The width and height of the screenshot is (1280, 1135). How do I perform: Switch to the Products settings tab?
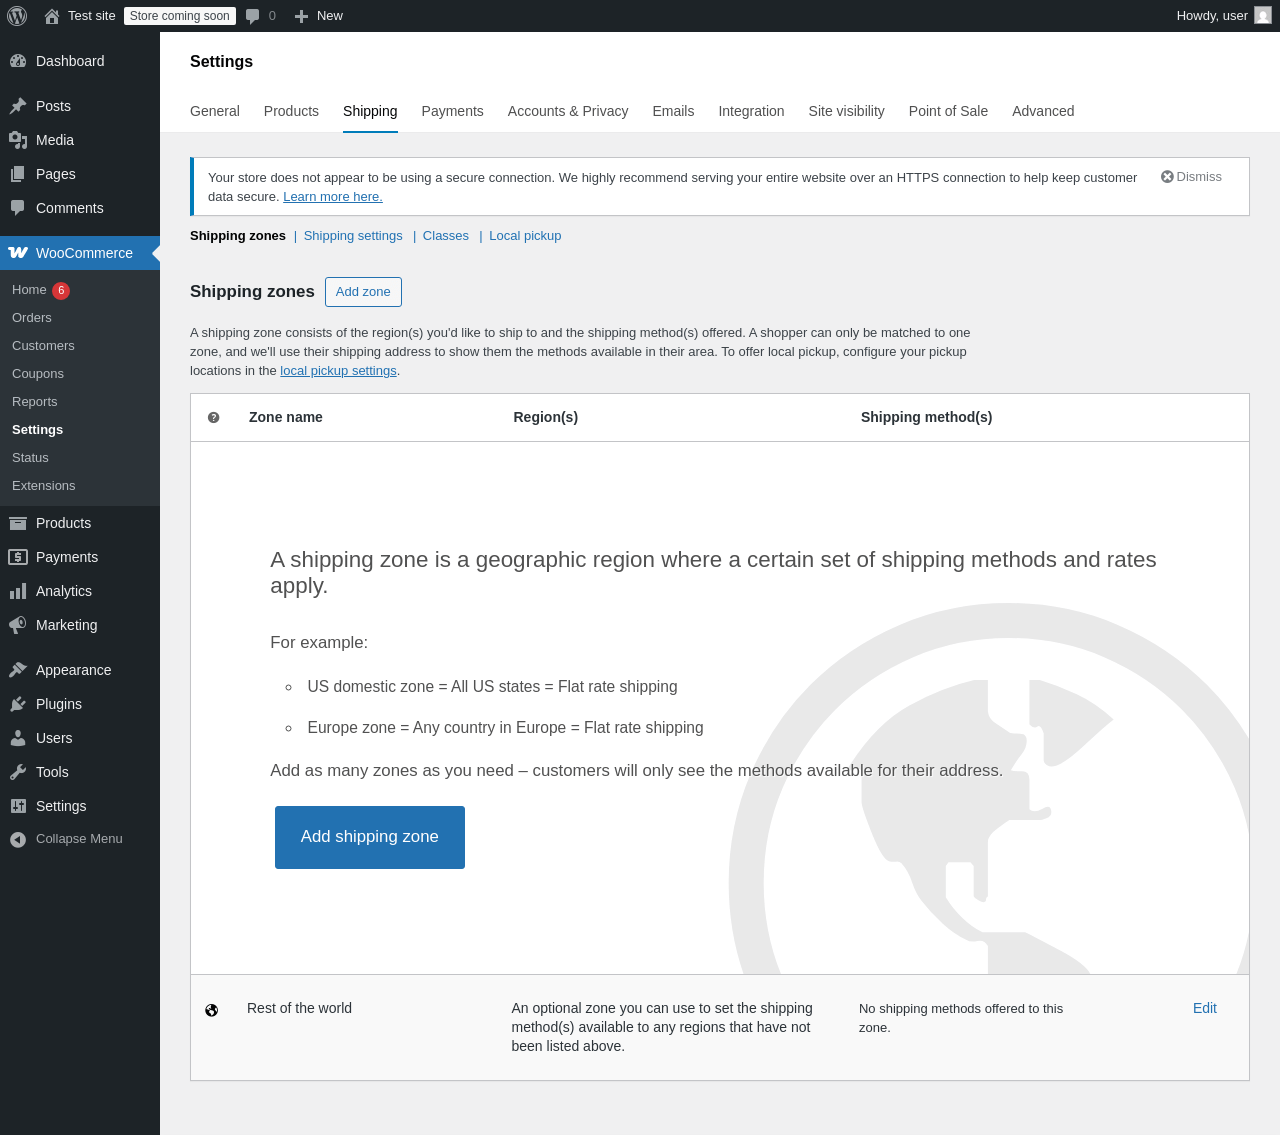tap(291, 111)
